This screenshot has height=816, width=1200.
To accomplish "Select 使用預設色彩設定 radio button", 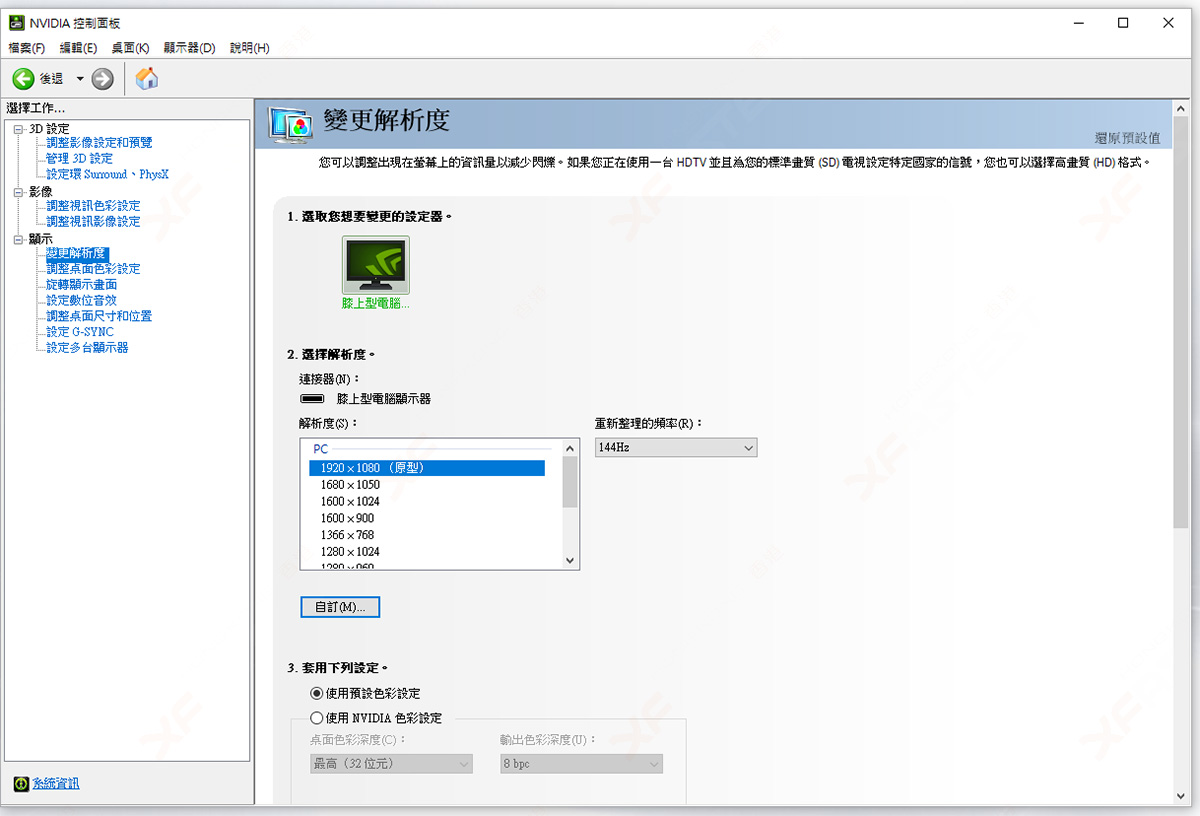I will tap(317, 693).
